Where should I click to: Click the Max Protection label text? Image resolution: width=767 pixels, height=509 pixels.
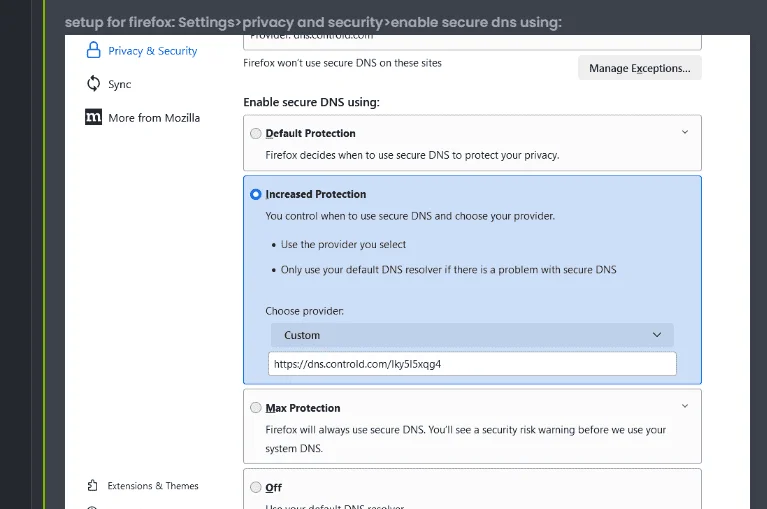pyautogui.click(x=303, y=408)
